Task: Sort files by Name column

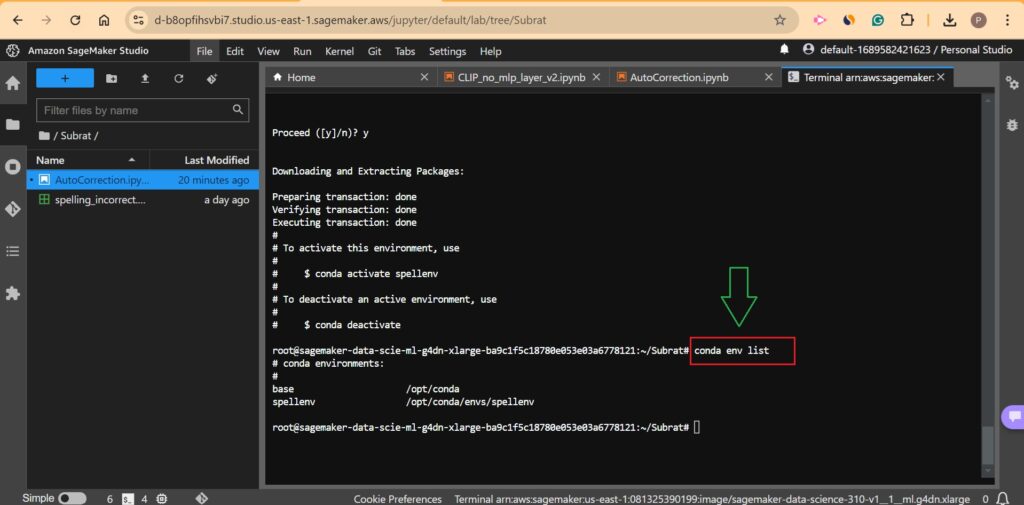Action: pos(50,160)
